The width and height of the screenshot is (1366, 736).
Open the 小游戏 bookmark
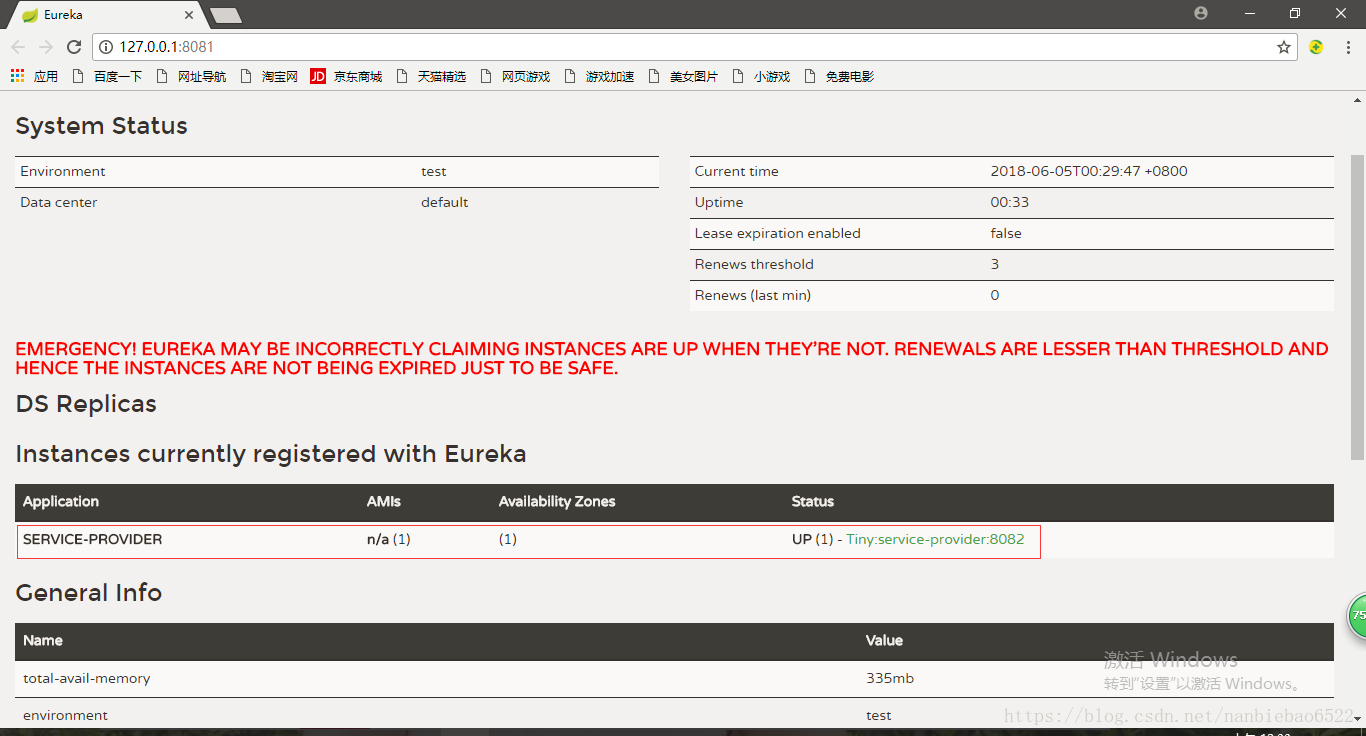[x=762, y=76]
